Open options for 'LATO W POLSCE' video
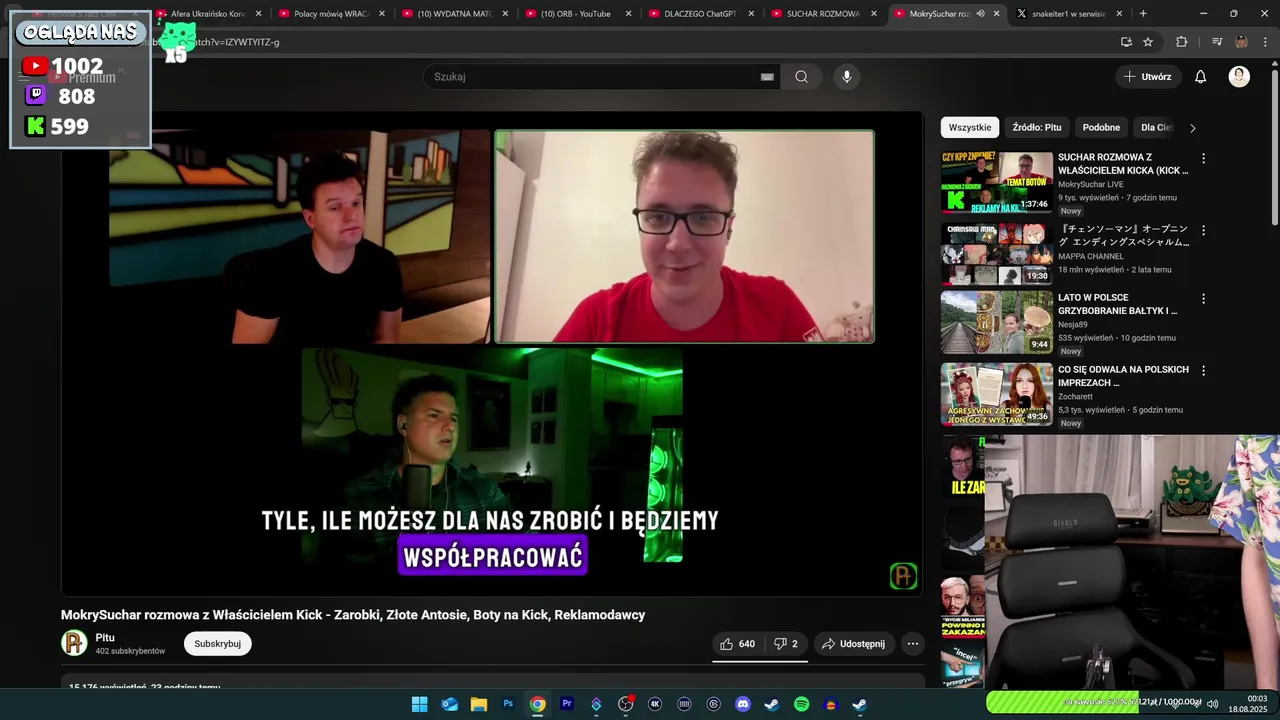The width and height of the screenshot is (1280, 720). [x=1203, y=299]
